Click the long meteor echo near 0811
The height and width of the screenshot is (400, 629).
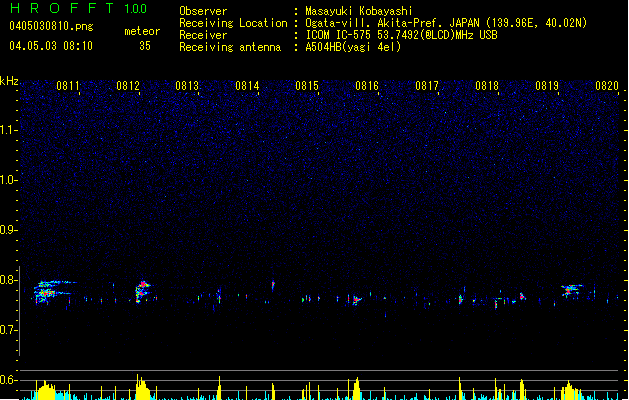52,292
